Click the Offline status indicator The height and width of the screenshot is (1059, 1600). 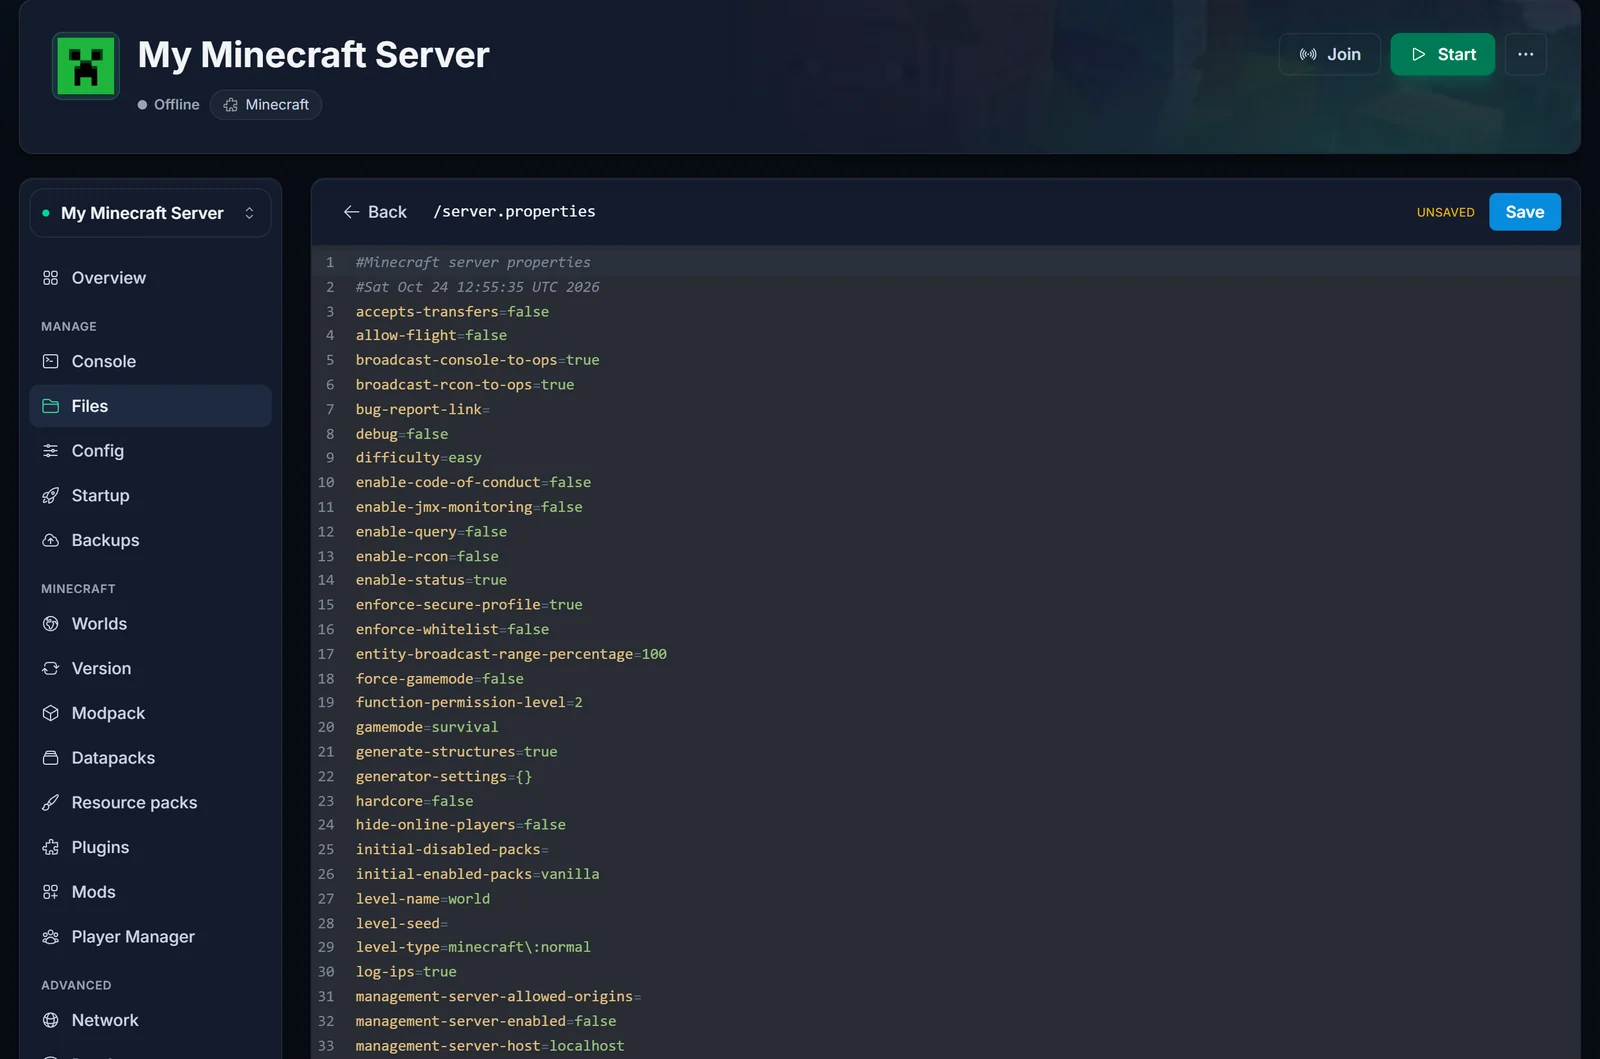[169, 105]
